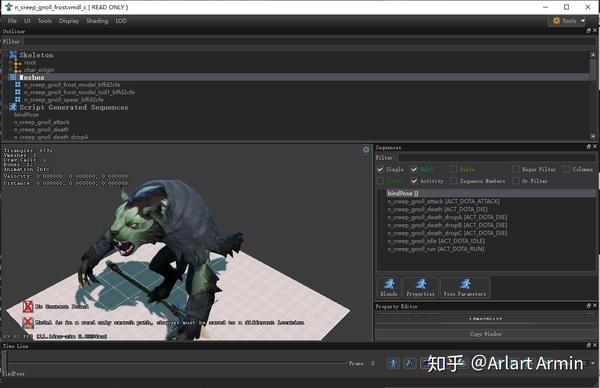Toggle the green-labeled checkbox below Single
This screenshot has height=388, width=600.
click(380, 181)
